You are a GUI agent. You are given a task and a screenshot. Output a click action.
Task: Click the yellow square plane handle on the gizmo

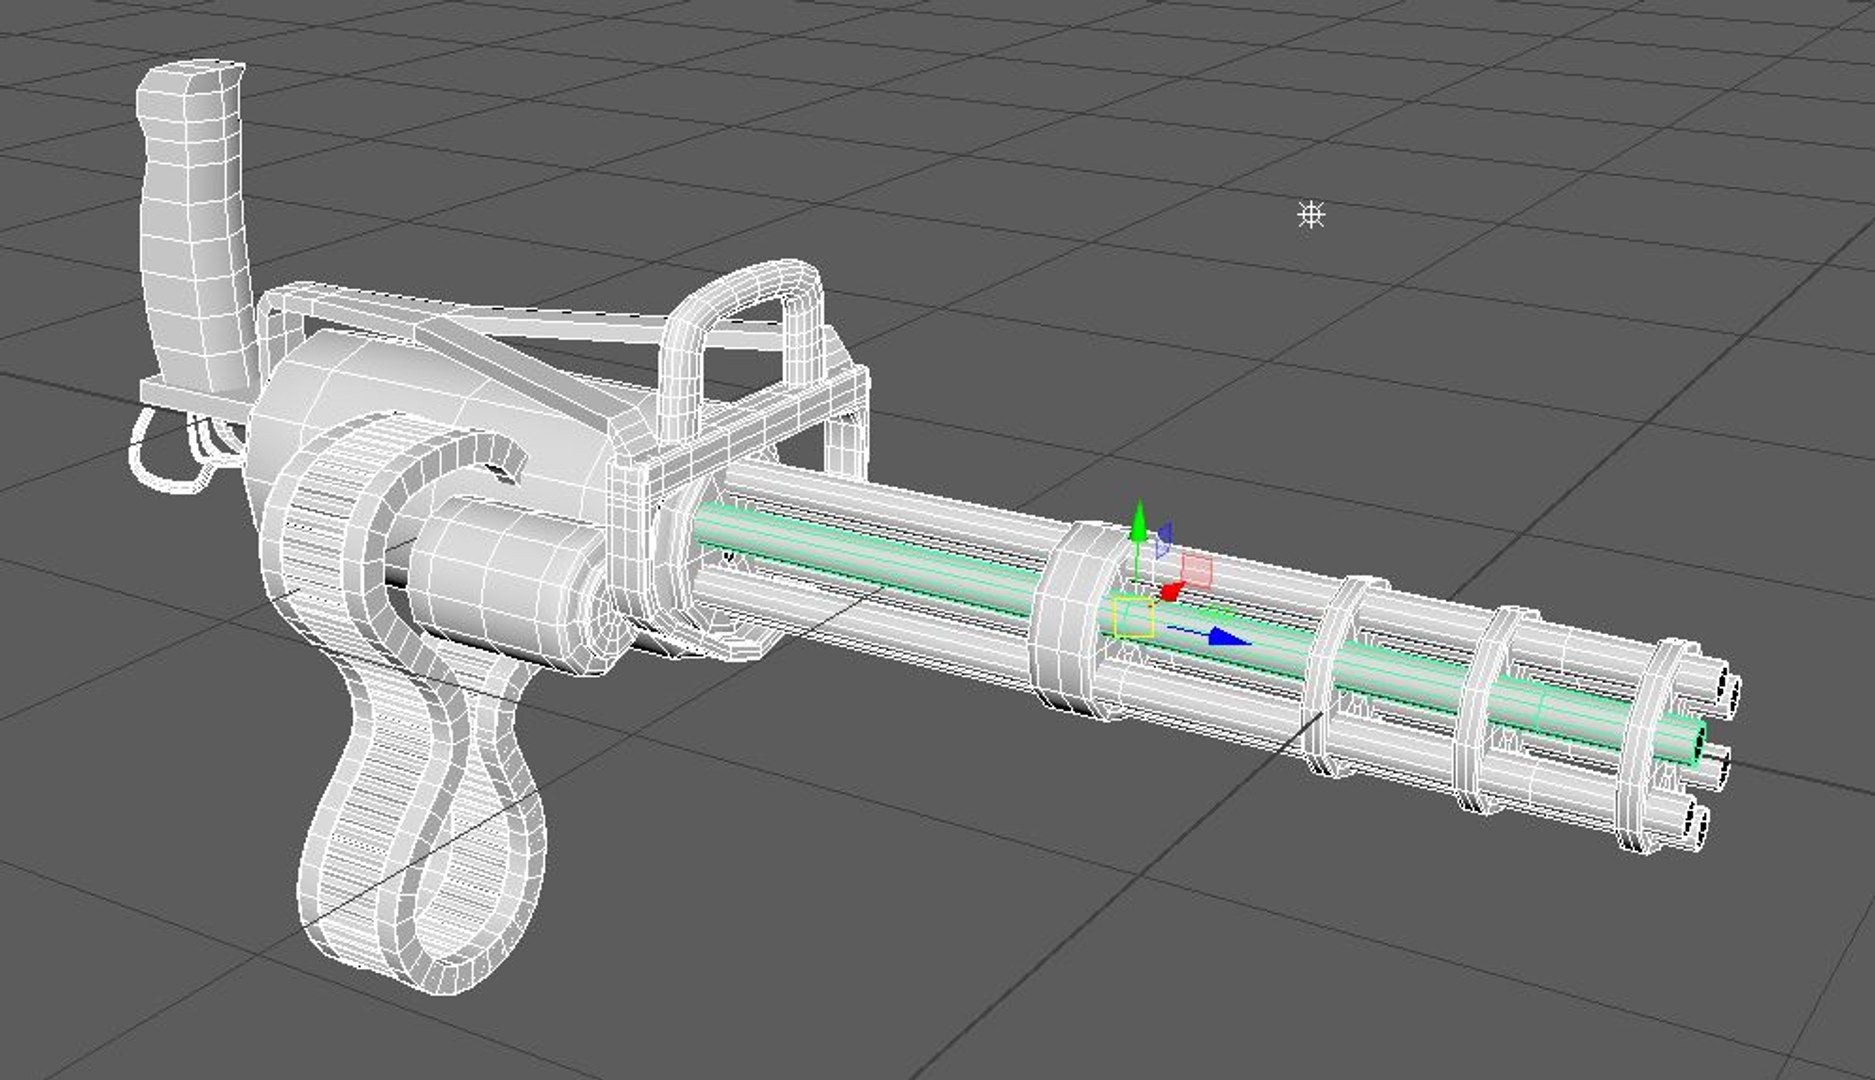tap(1133, 617)
